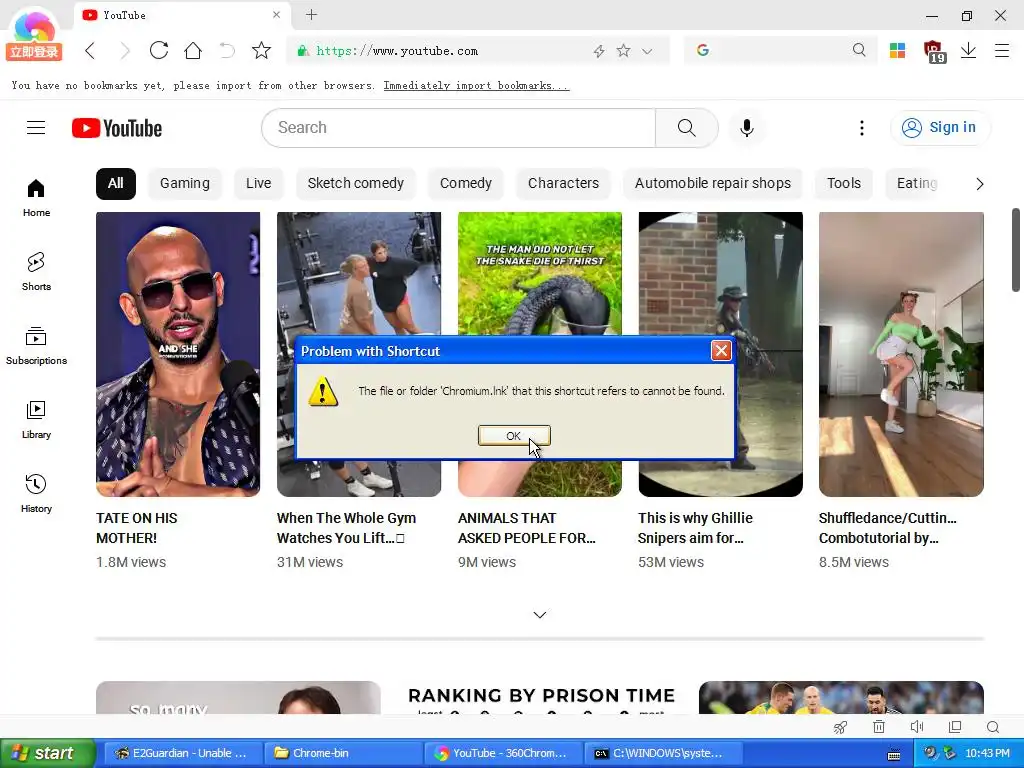Select the All filter chip
This screenshot has height=768, width=1024.
[116, 184]
